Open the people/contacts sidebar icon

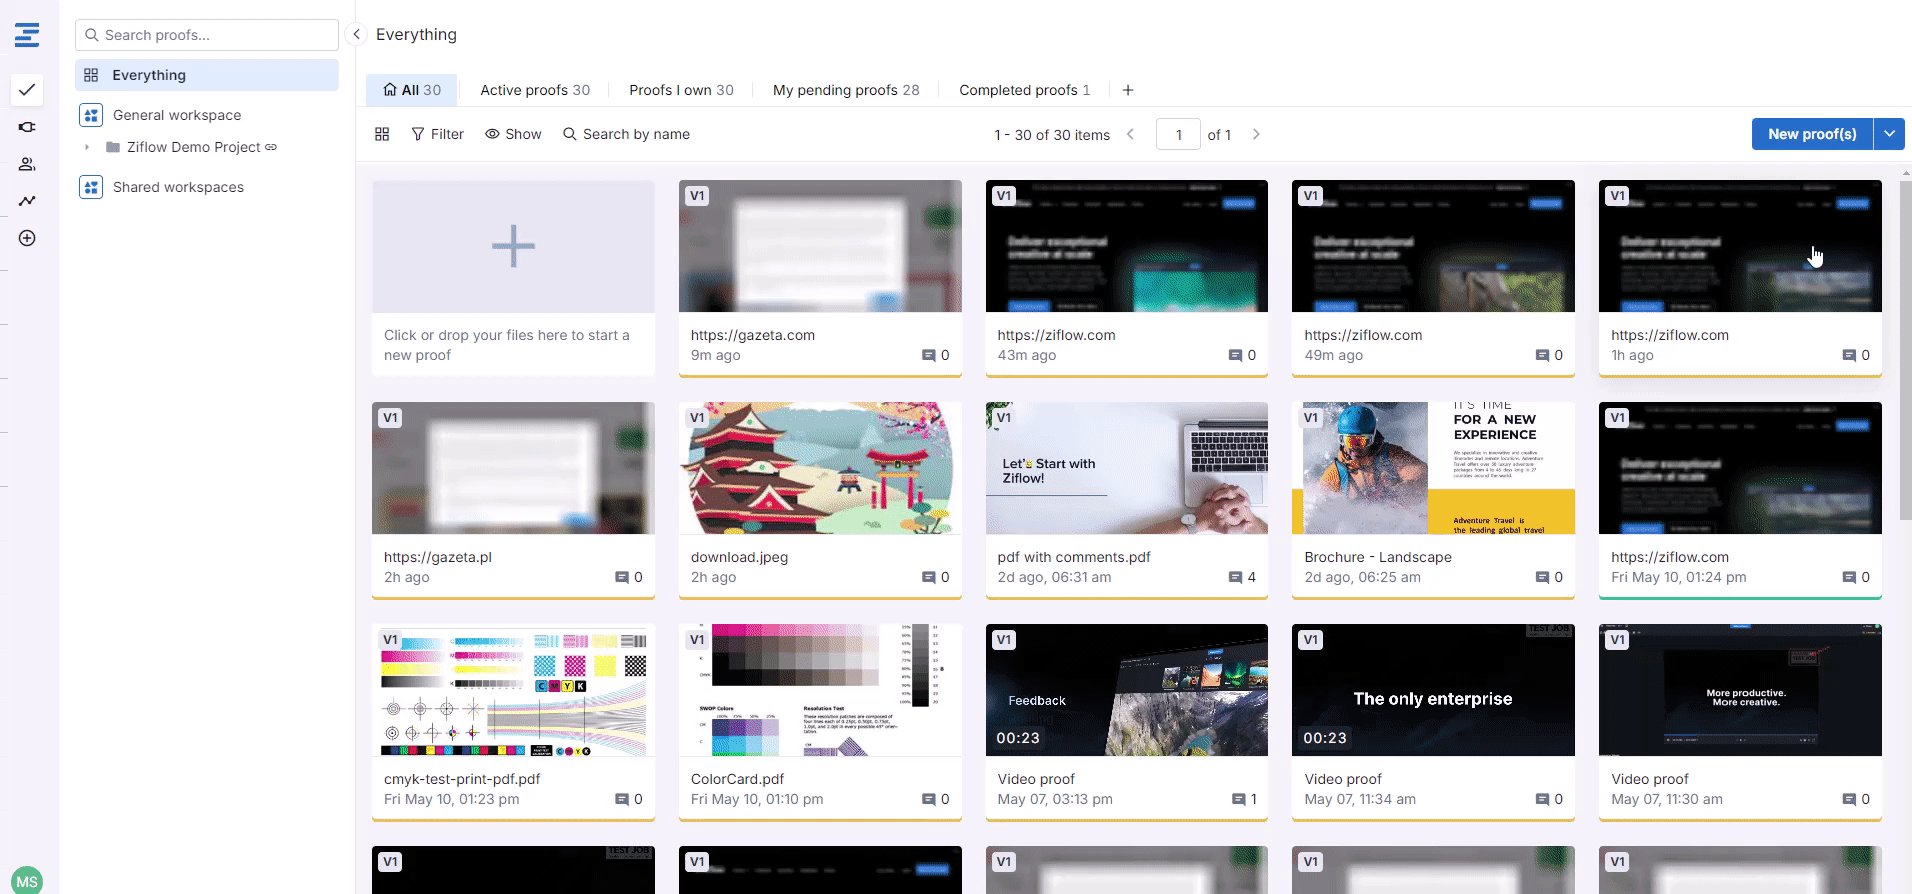click(27, 164)
